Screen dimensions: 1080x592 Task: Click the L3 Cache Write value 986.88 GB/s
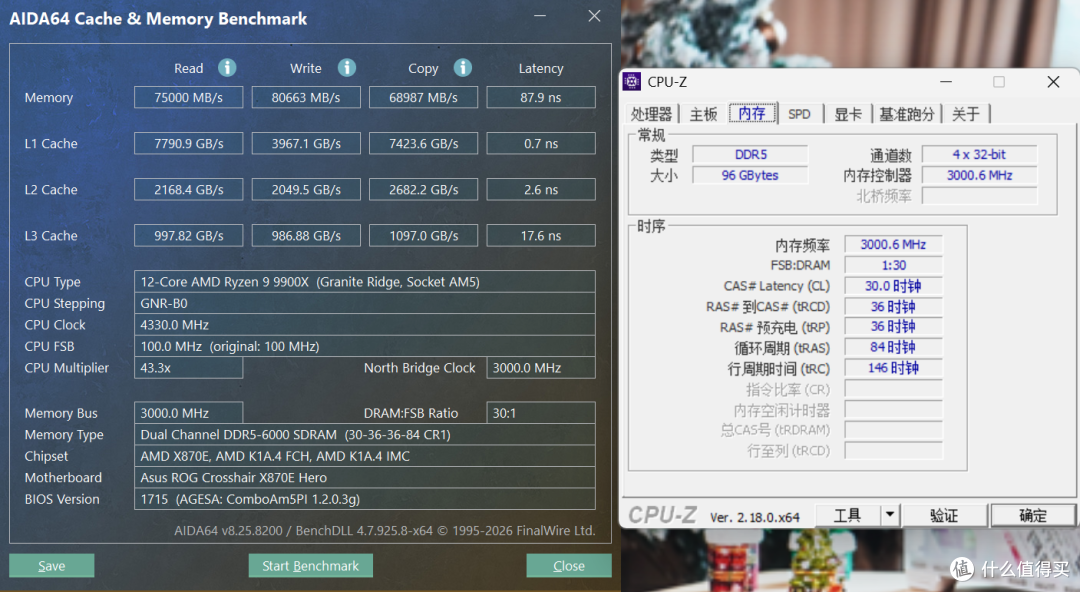click(306, 236)
